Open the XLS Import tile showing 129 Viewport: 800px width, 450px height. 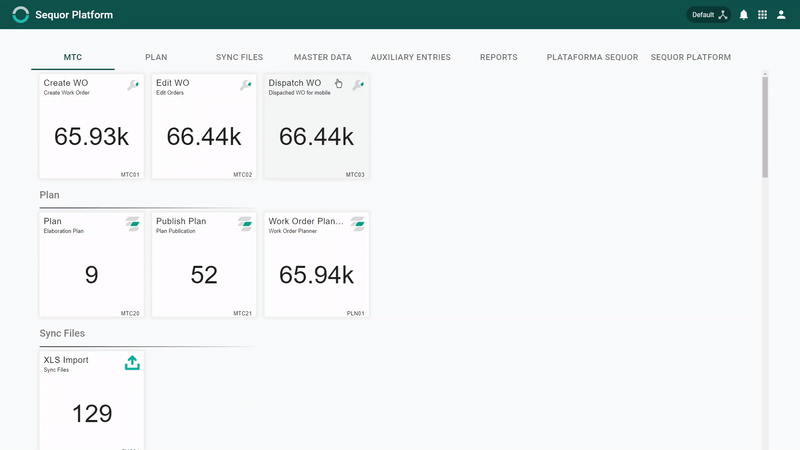[91, 401]
